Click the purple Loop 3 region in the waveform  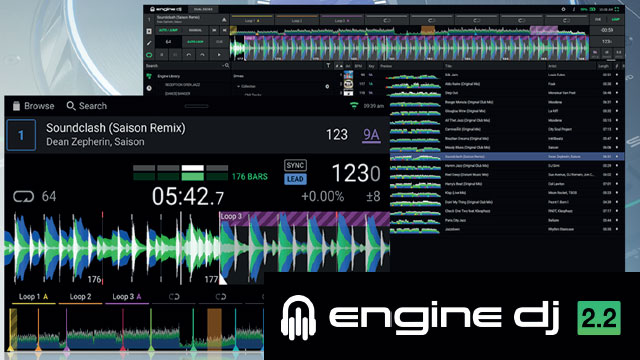click(304, 218)
